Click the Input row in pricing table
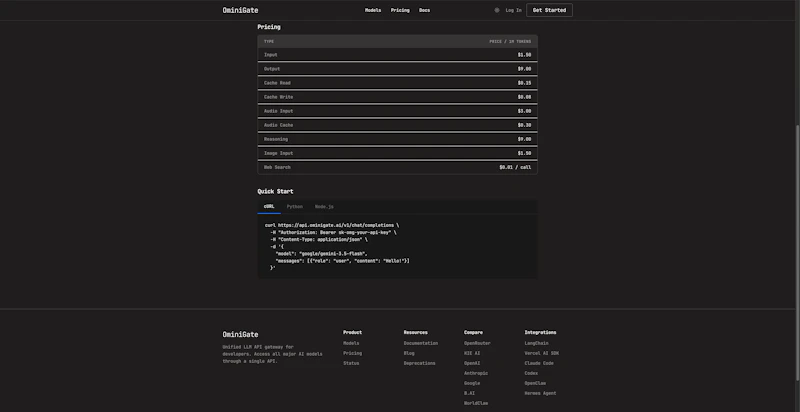The width and height of the screenshot is (800, 412). pos(397,55)
